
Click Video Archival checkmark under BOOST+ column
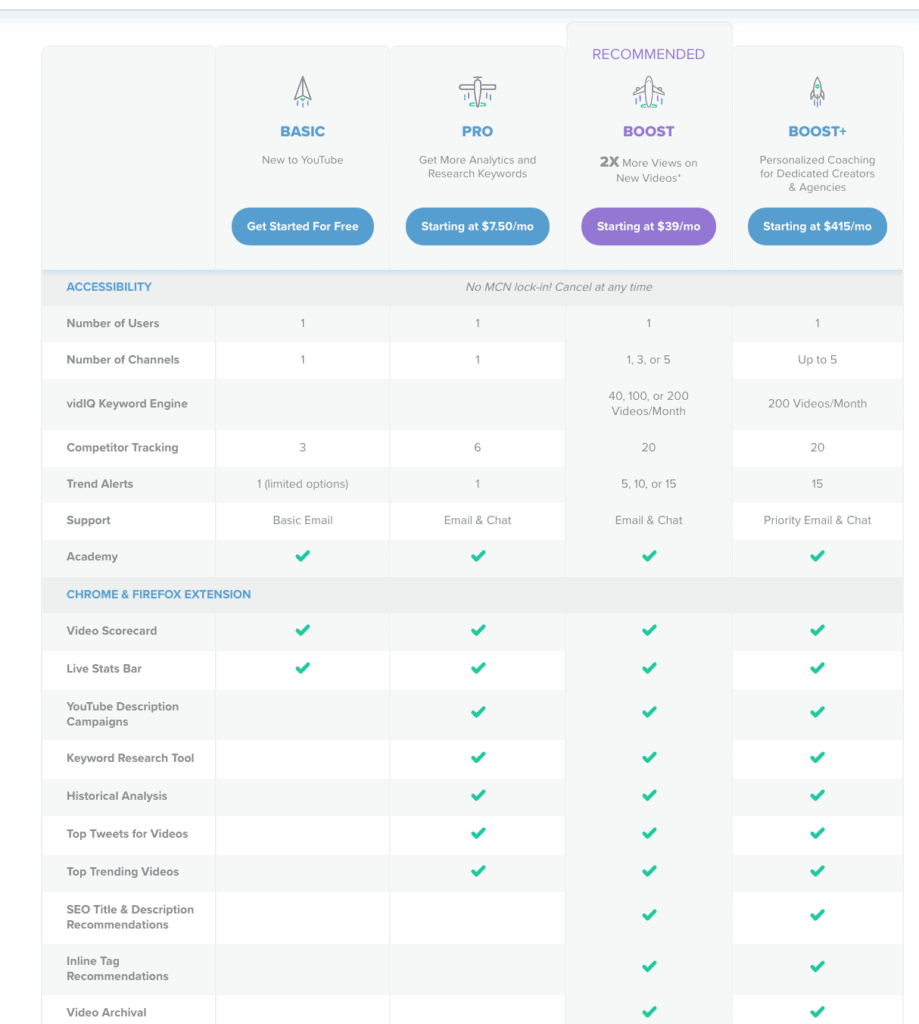pyautogui.click(x=817, y=1012)
